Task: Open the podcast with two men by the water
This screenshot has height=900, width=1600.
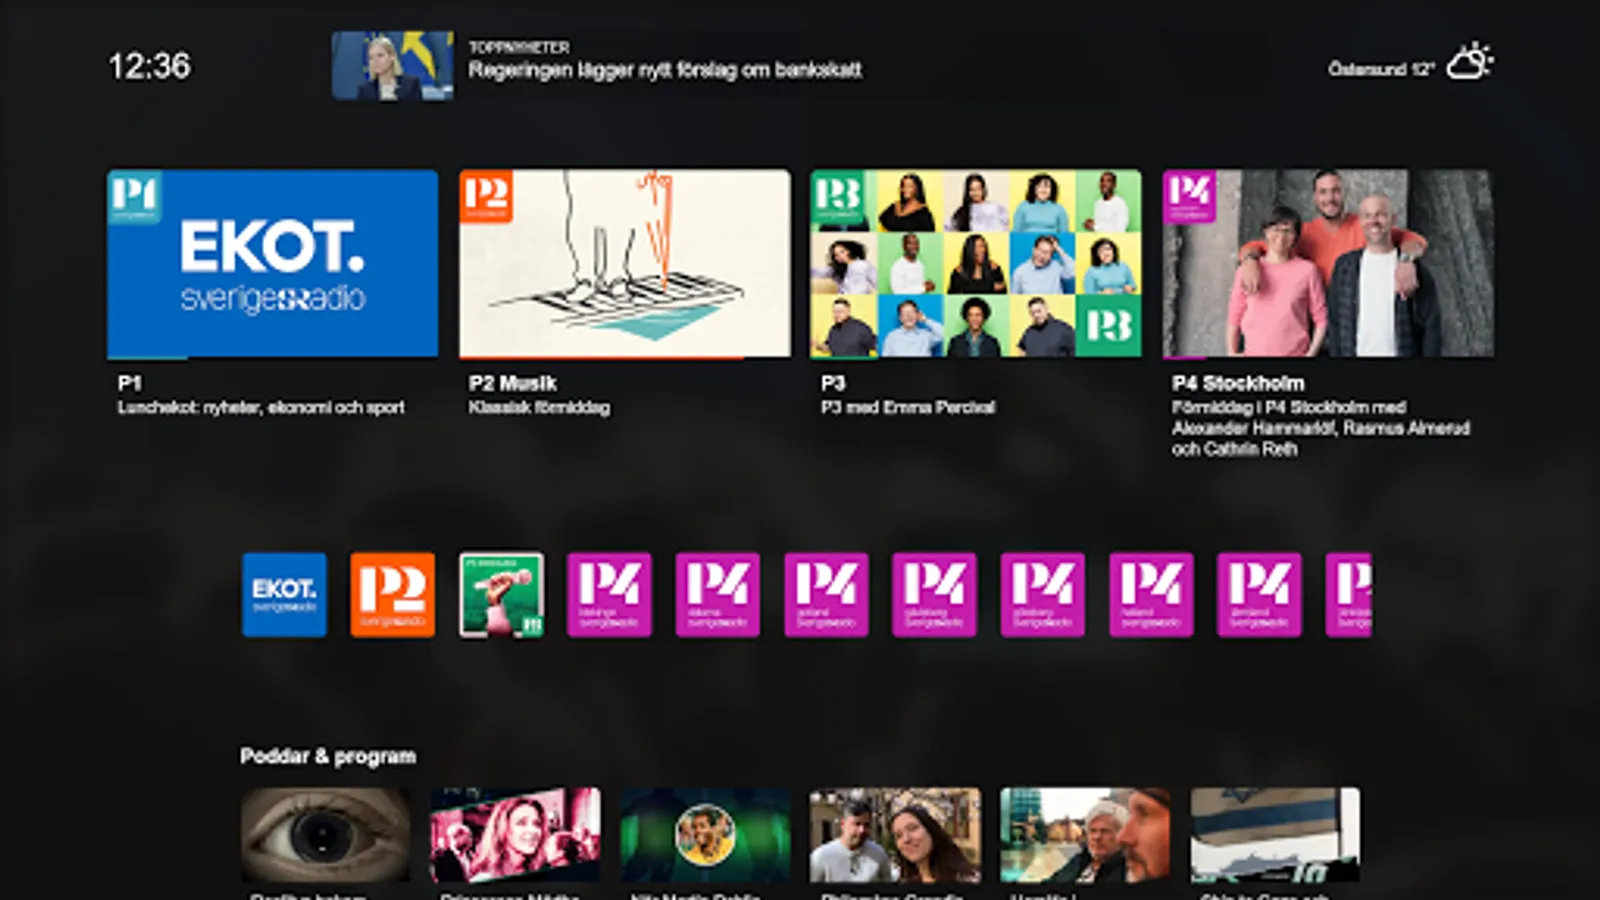Action: pyautogui.click(x=1085, y=835)
